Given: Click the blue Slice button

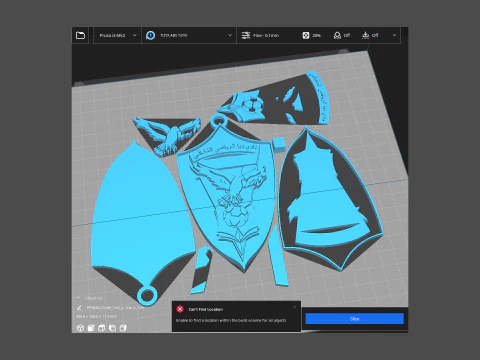Looking at the screenshot, I should click(355, 319).
